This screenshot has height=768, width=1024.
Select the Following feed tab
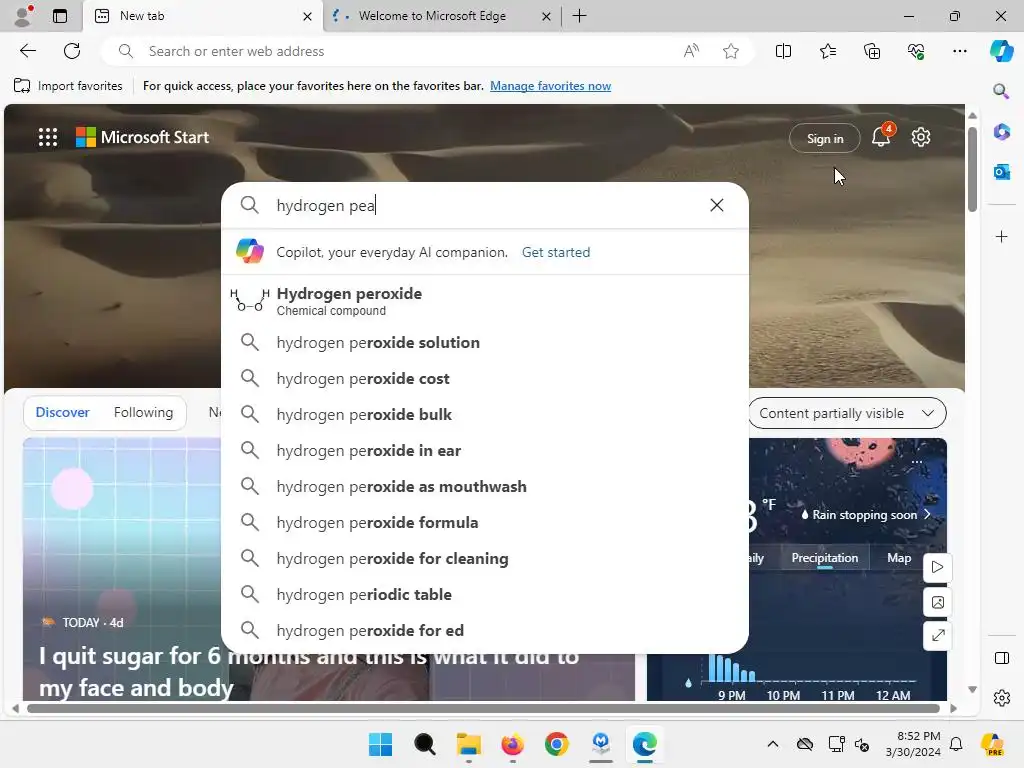point(143,413)
